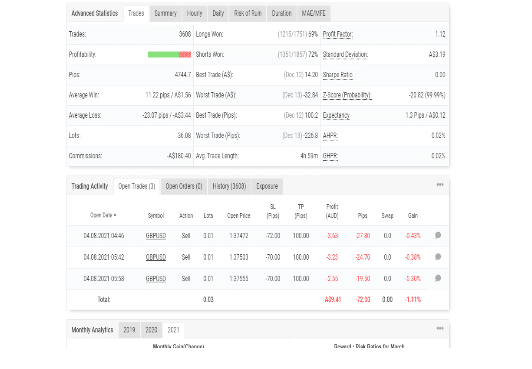Open the MAE/MFE tab
The width and height of the screenshot is (532, 369).
click(x=314, y=13)
